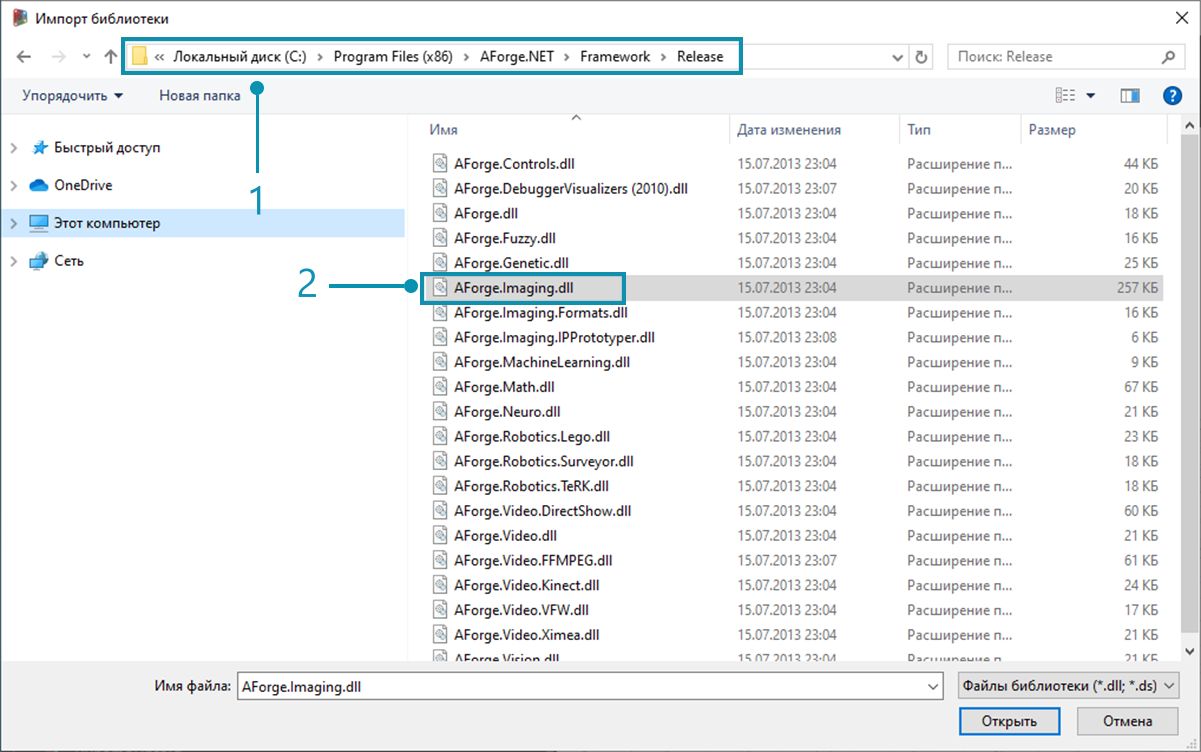Click the OneDrive cloud icon
Screen dimensions: 1201x752
[x=39, y=185]
